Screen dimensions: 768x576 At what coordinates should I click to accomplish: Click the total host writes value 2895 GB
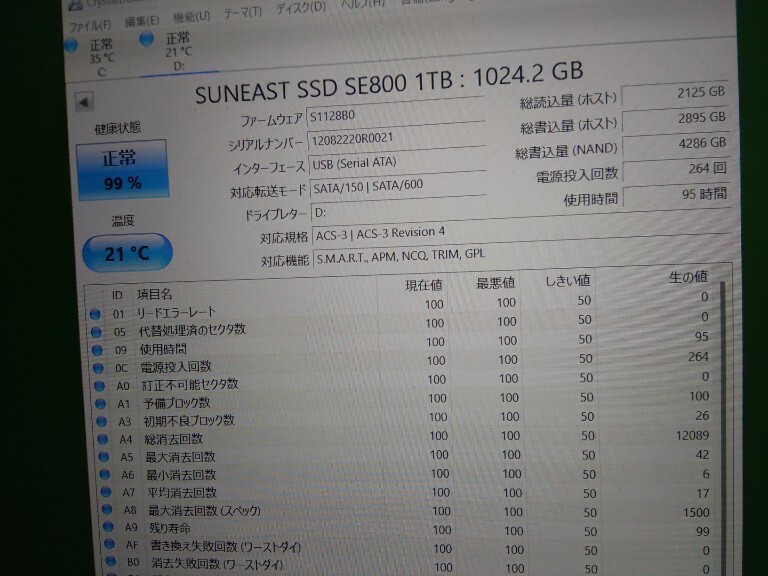point(676,119)
